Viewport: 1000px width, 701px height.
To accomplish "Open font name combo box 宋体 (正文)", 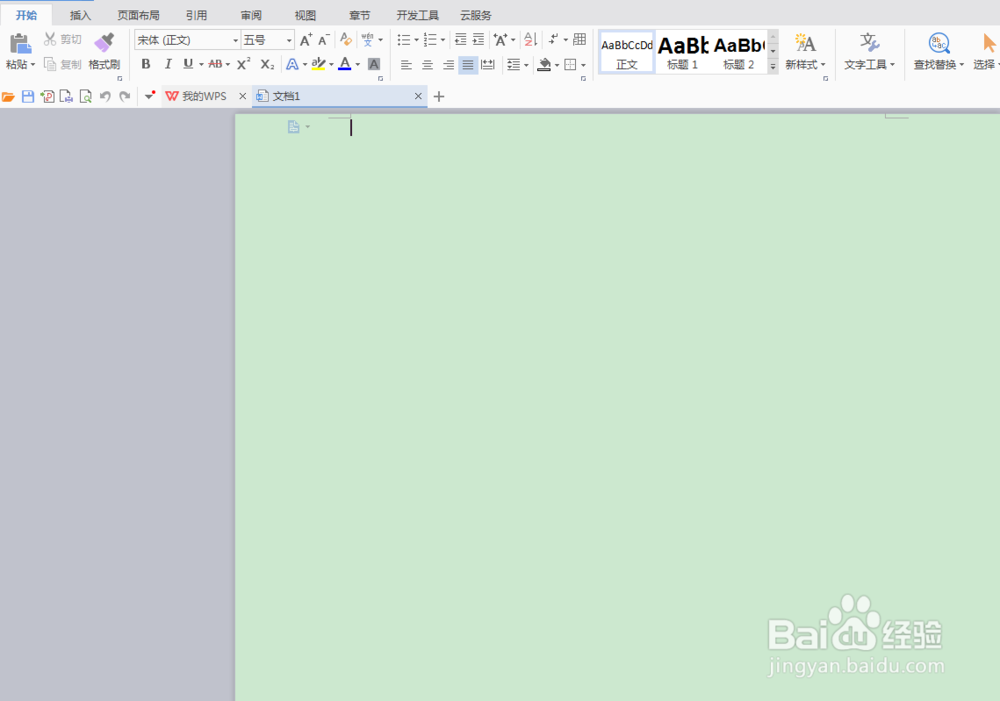I will [x=187, y=40].
